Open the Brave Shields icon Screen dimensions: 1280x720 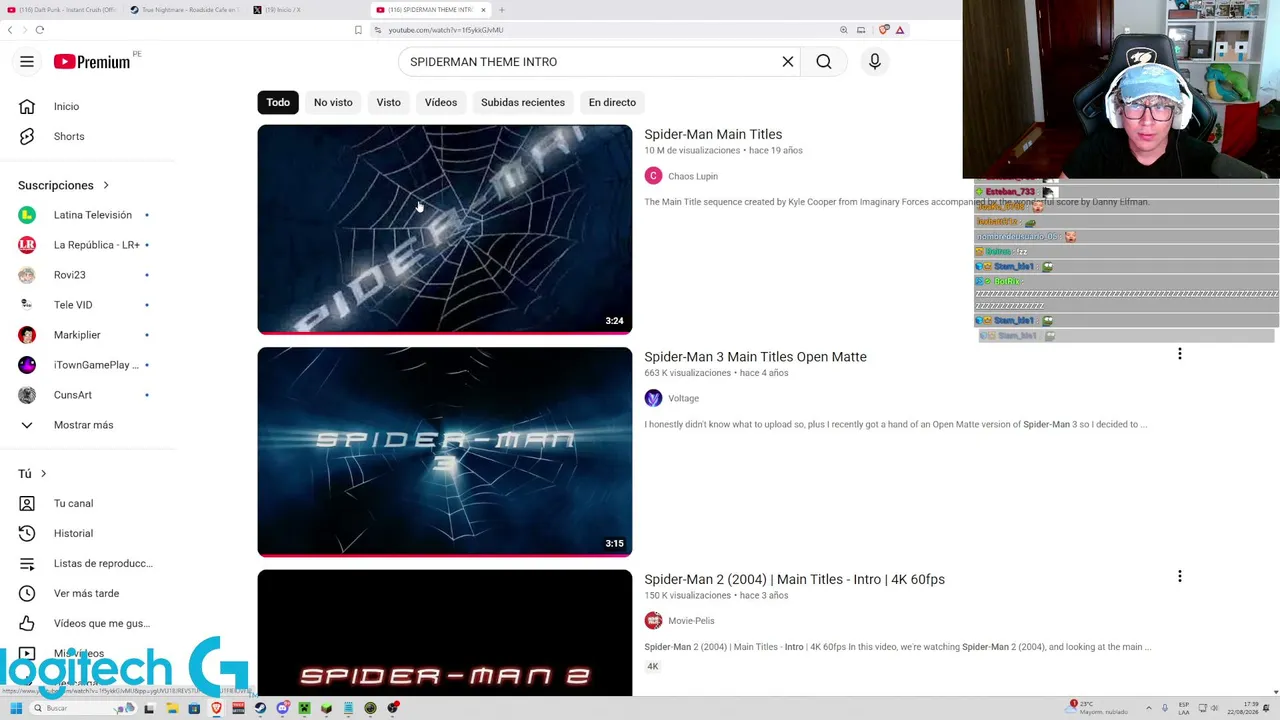coord(884,30)
